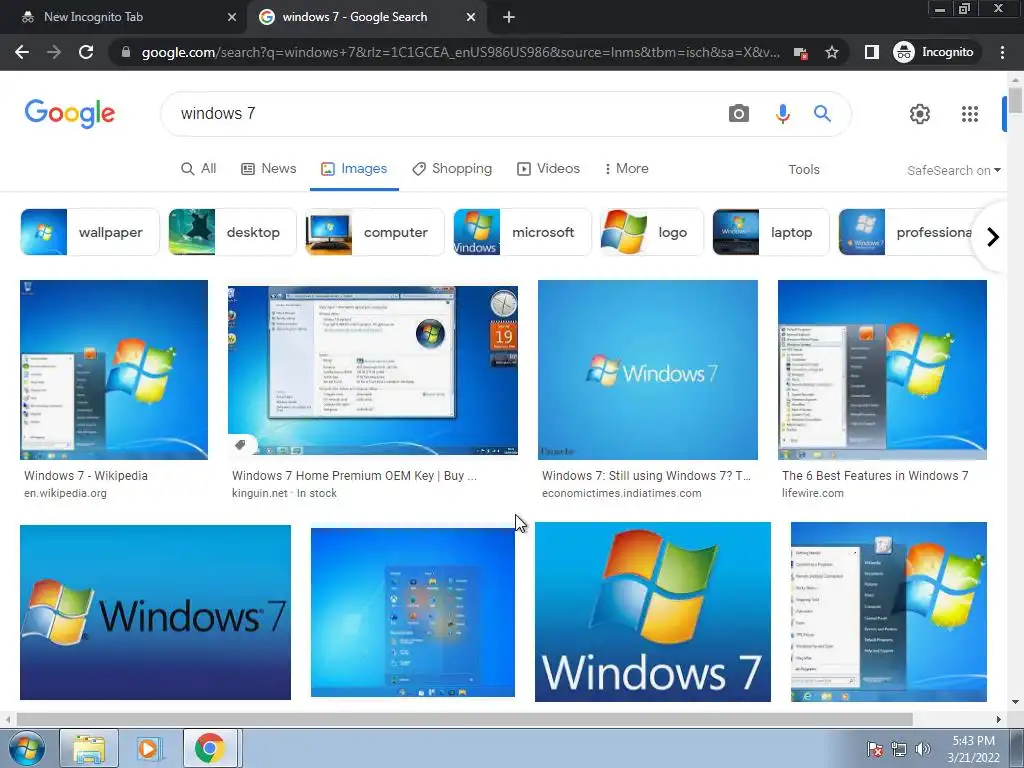Click the blue magnifier search button
Viewport: 1024px width, 768px height.
(x=822, y=114)
